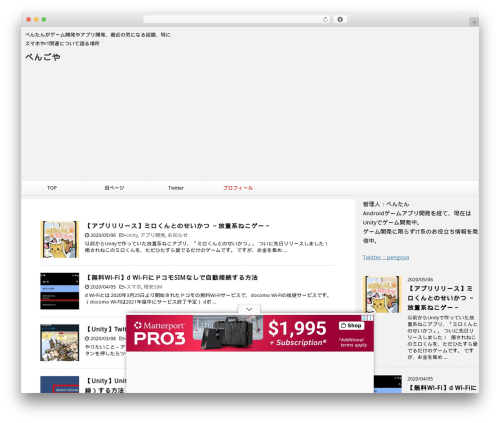Open sidebar article 【無料Wi-Fi】d Wi-Fiに
Screen dimensions: 500x423
pos(442,388)
